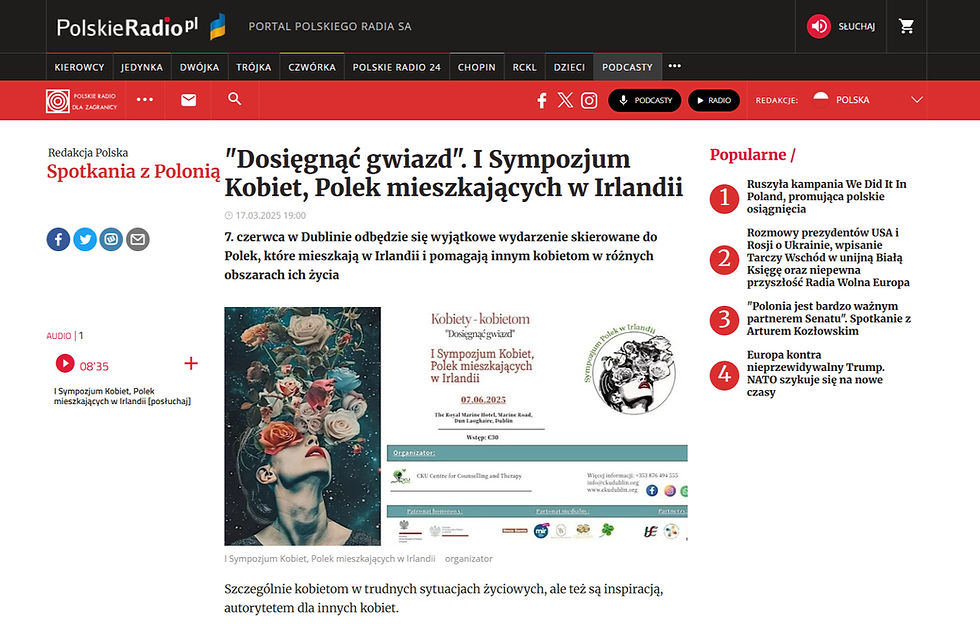
Task: Click the envelope newsletter icon in red bar
Action: pos(188,100)
